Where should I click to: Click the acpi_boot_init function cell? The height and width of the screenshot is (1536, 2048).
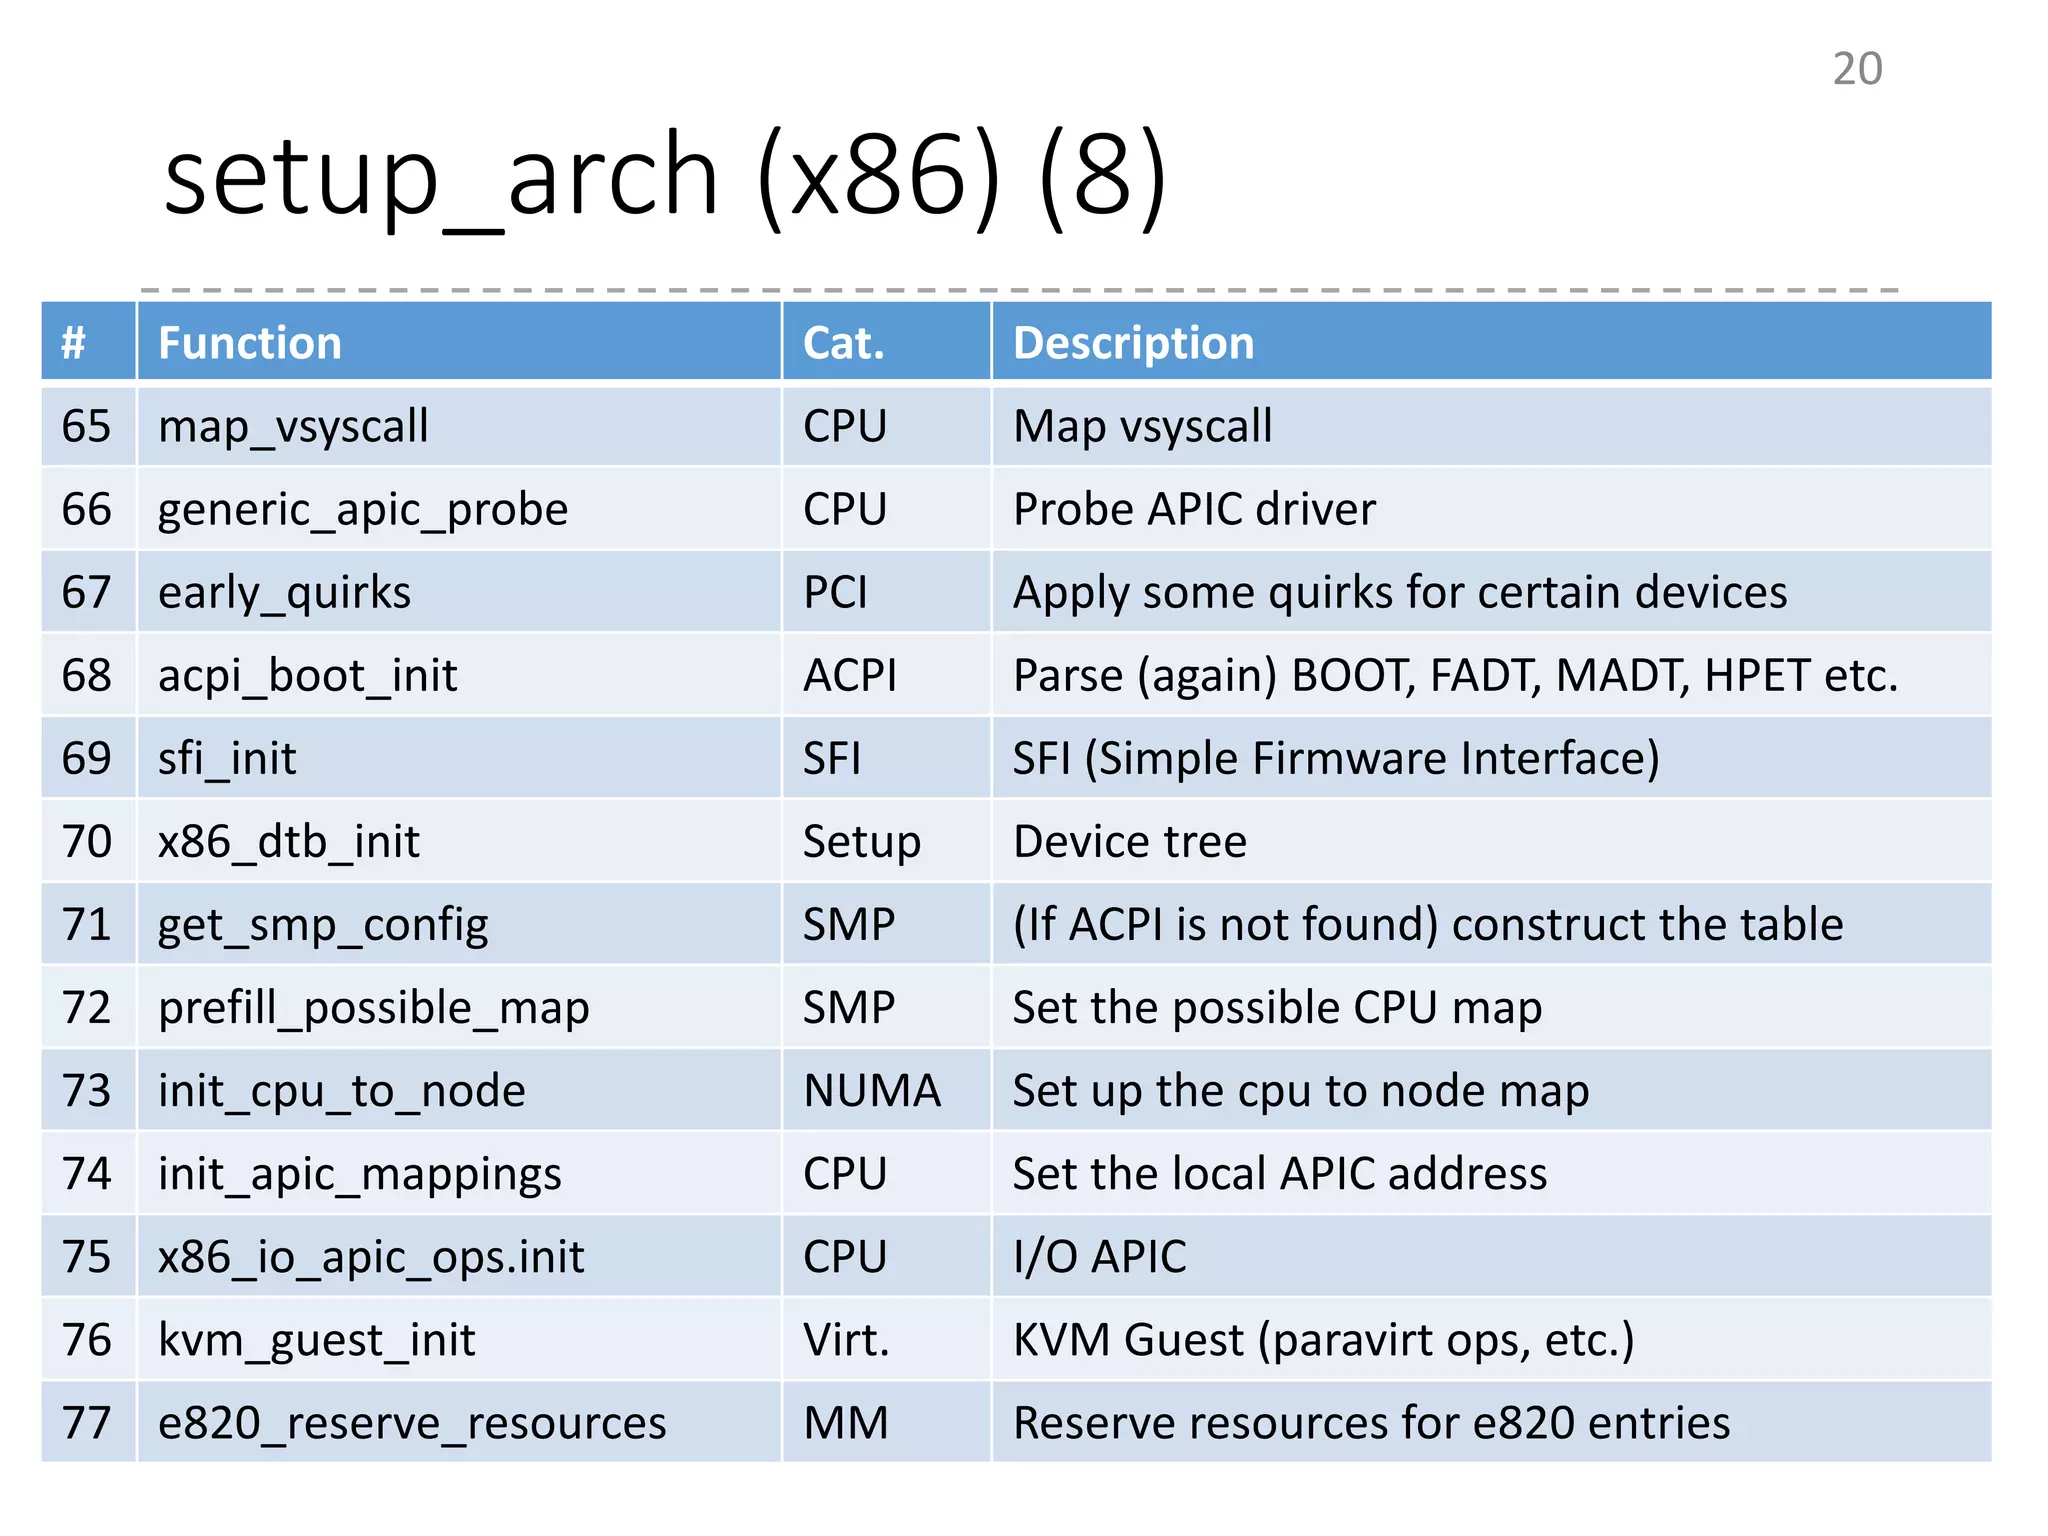(x=307, y=675)
